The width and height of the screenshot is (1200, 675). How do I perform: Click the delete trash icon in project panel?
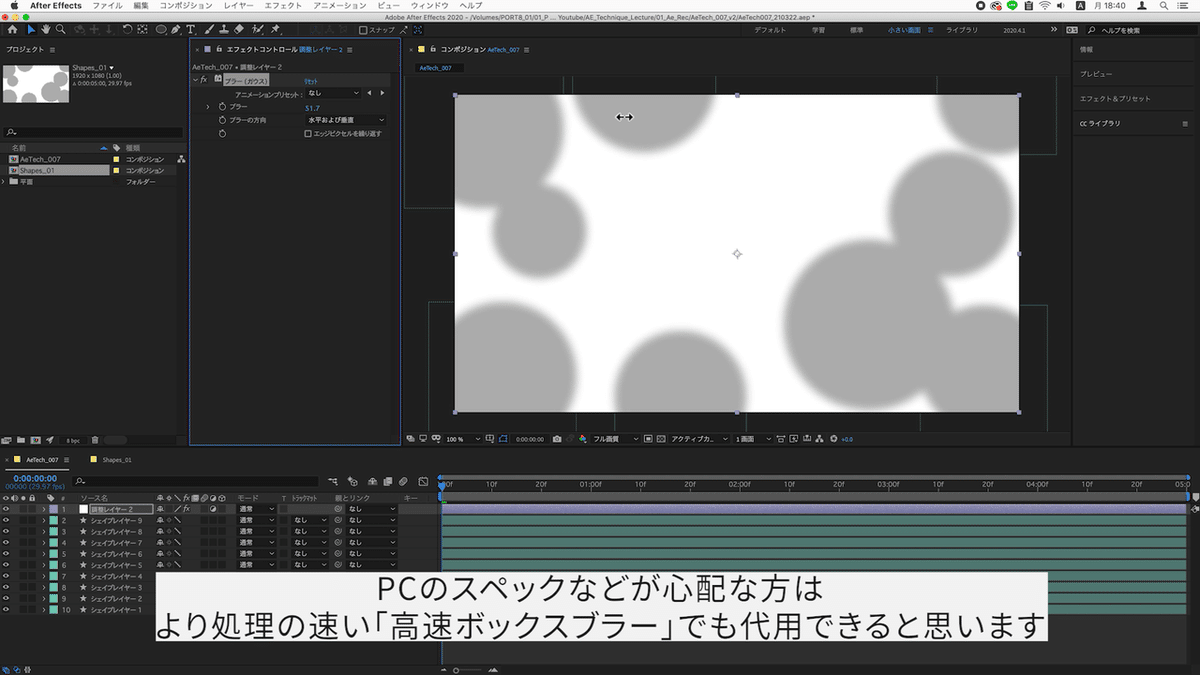[95, 439]
